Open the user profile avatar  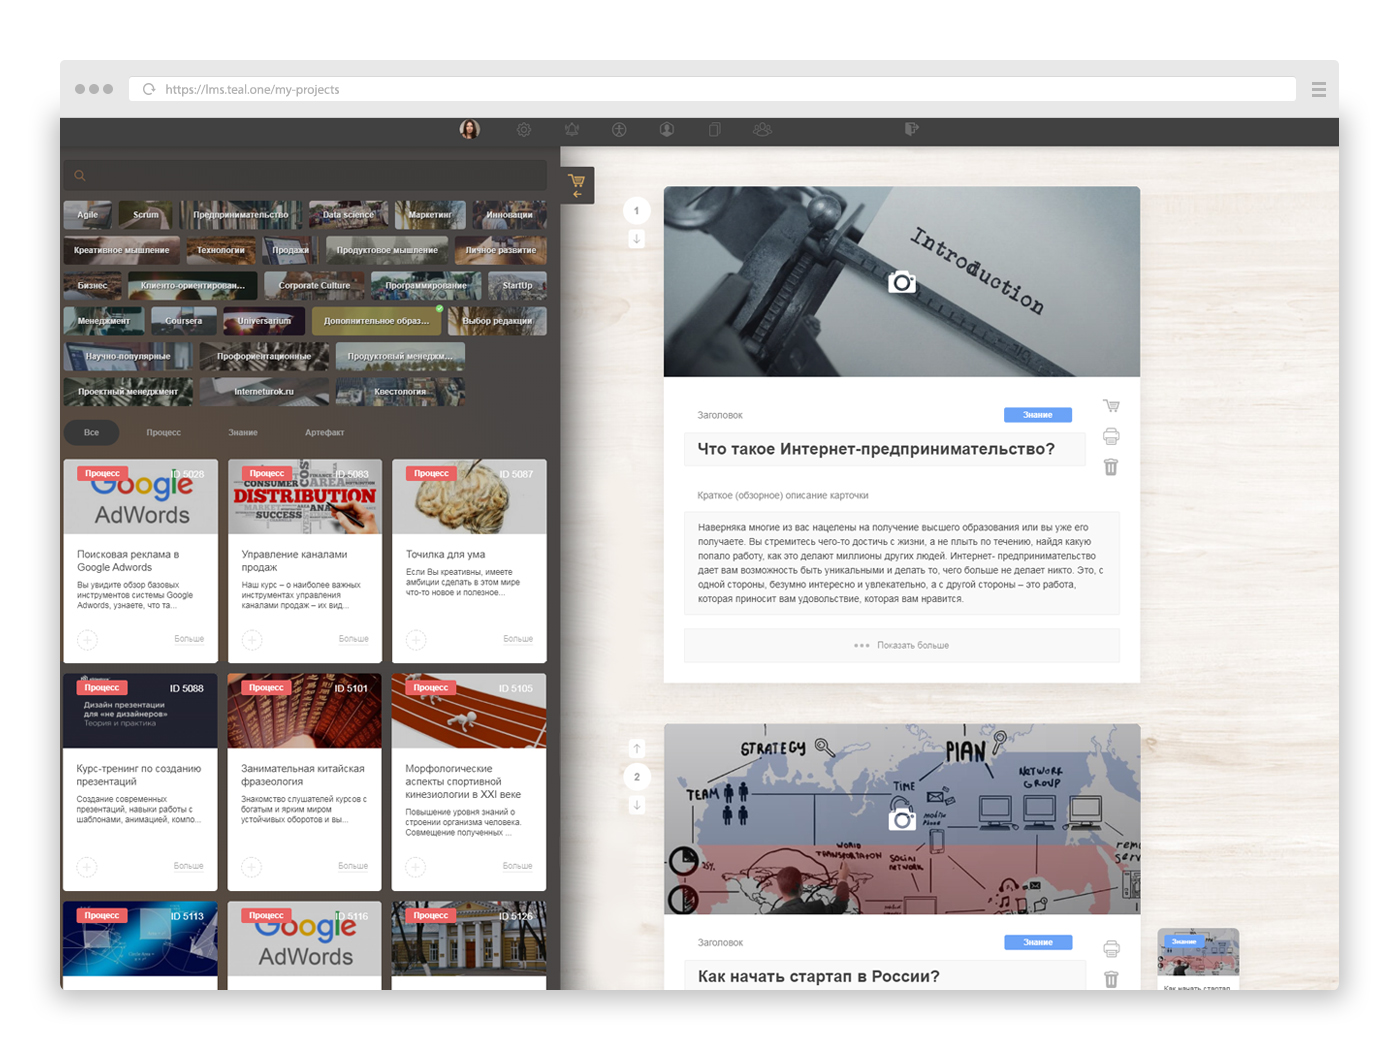469,129
